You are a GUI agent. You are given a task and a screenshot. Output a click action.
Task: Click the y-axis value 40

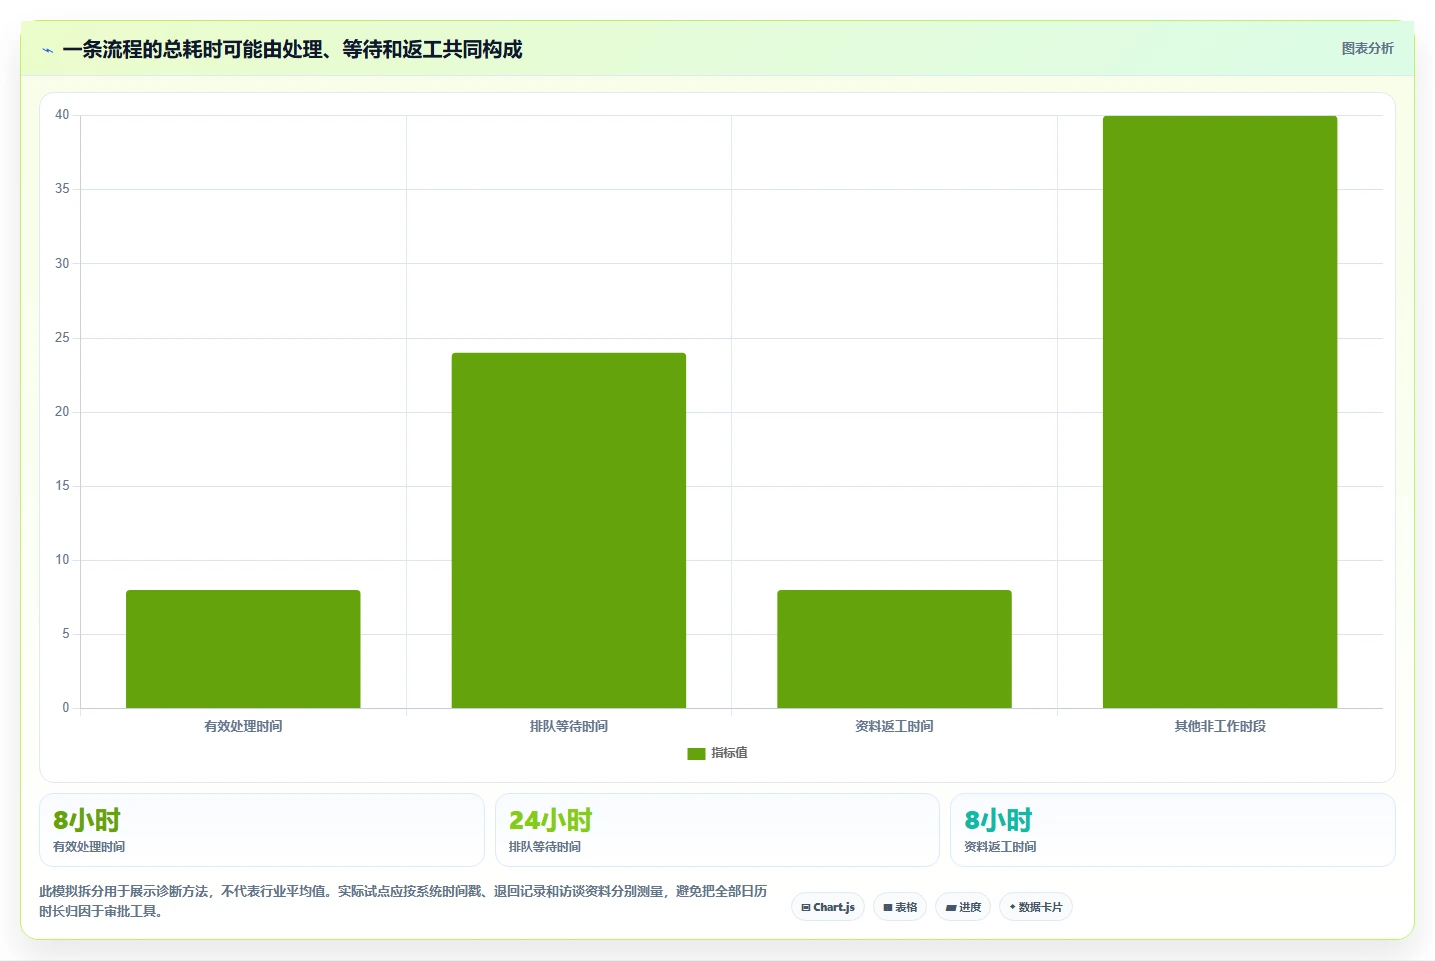tap(62, 115)
